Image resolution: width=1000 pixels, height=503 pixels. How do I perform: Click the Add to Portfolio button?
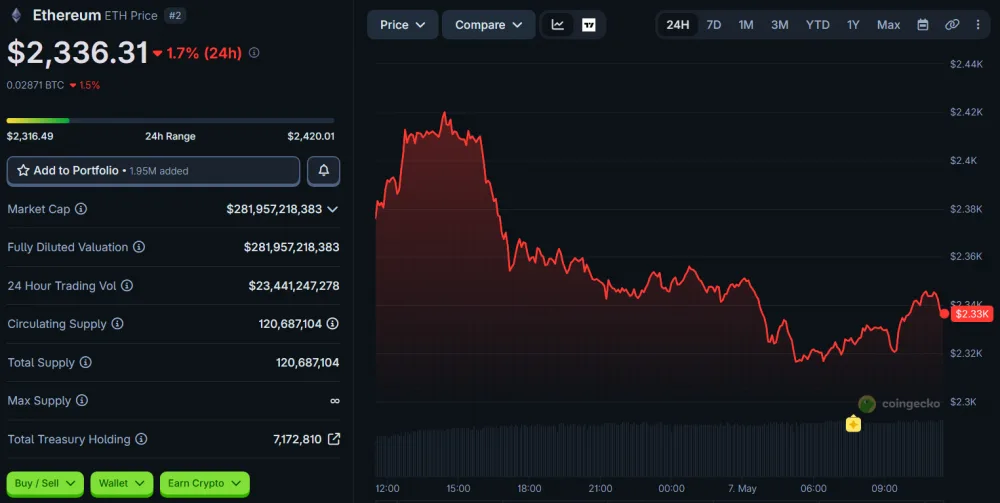pyautogui.click(x=153, y=170)
